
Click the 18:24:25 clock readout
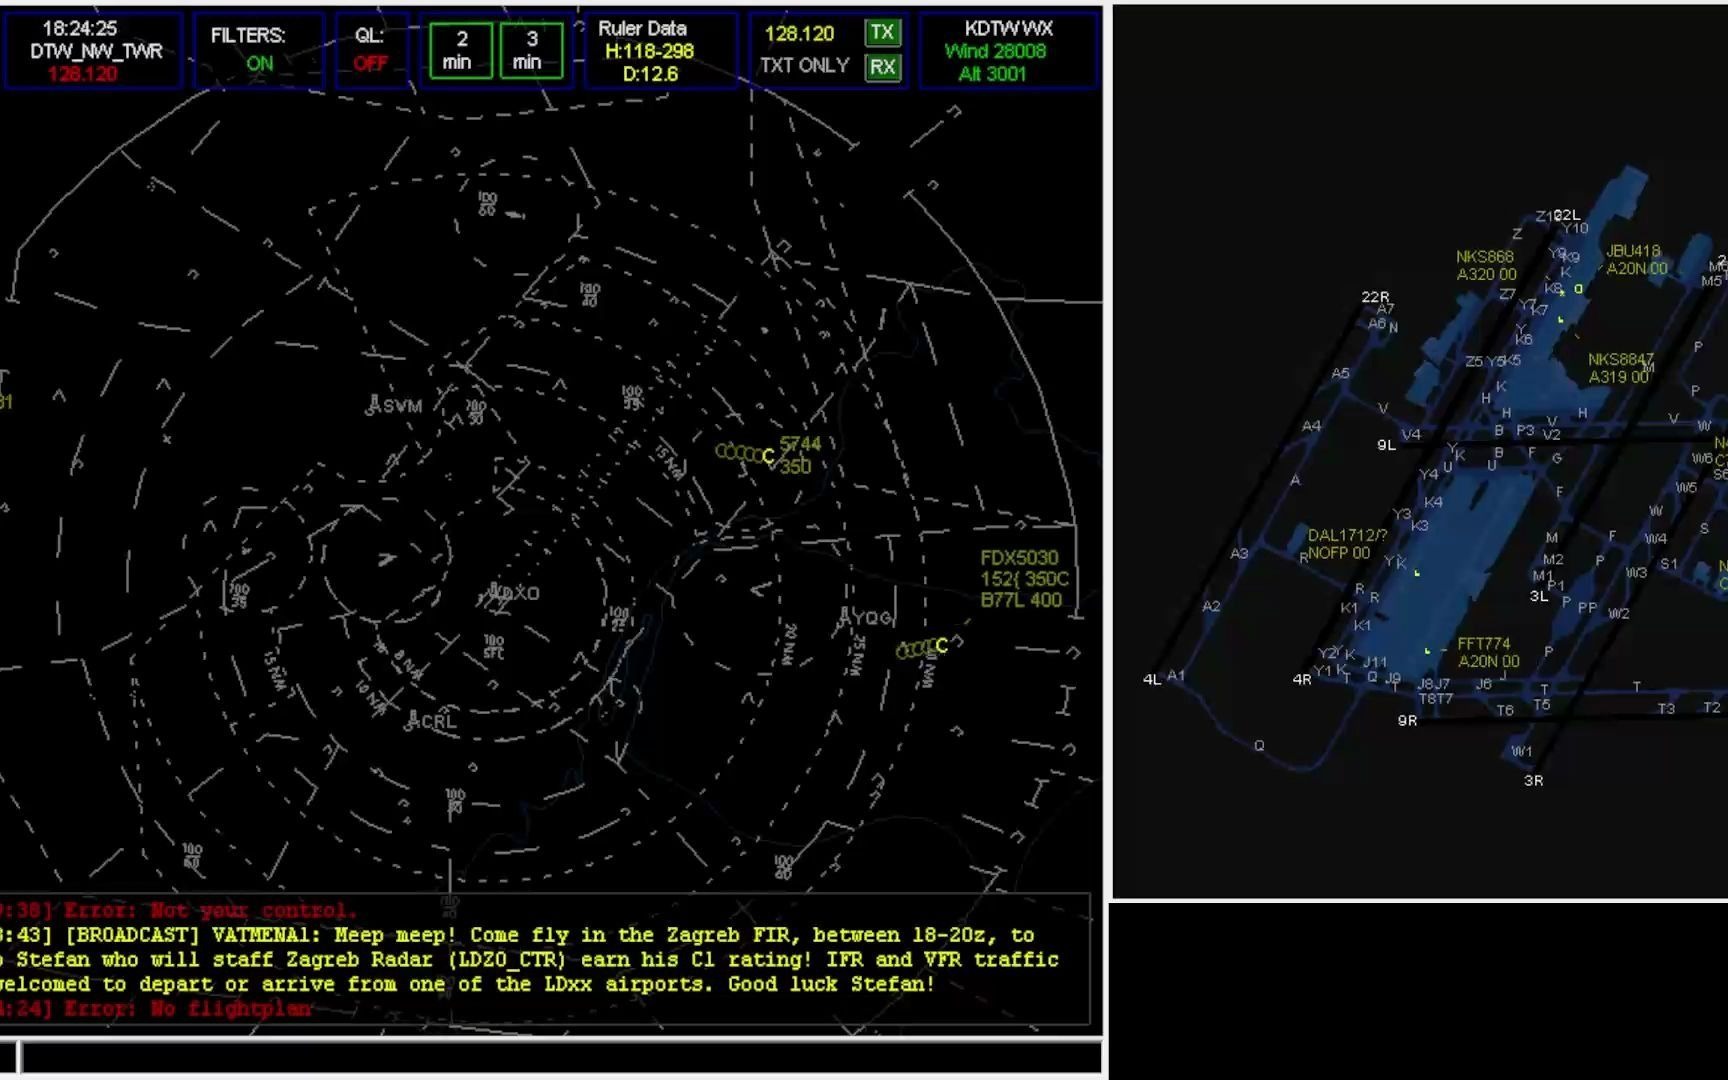(80, 29)
